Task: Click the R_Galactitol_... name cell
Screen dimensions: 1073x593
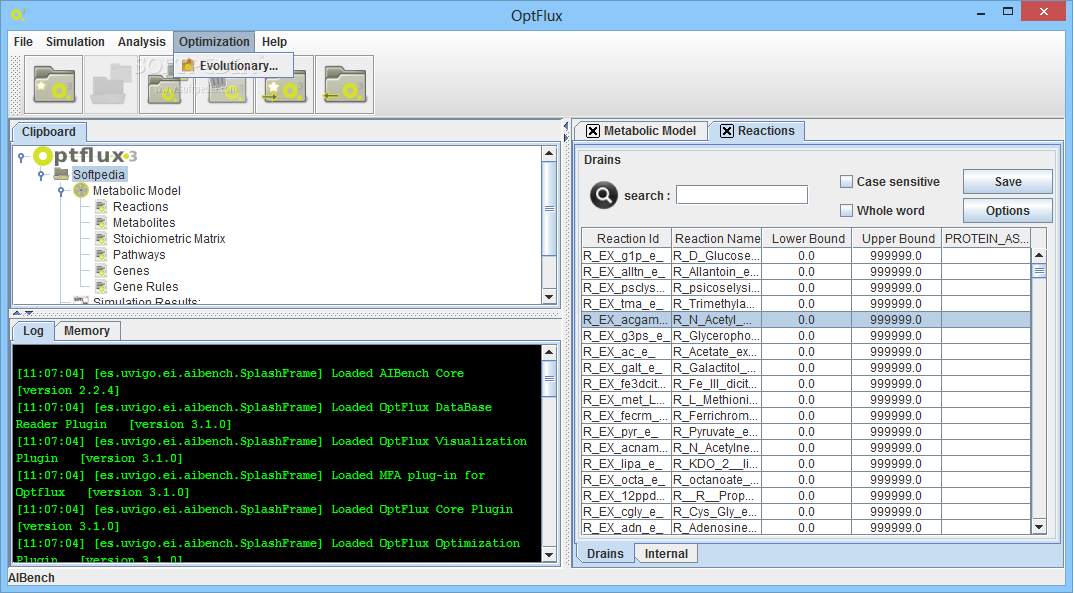Action: 716,367
